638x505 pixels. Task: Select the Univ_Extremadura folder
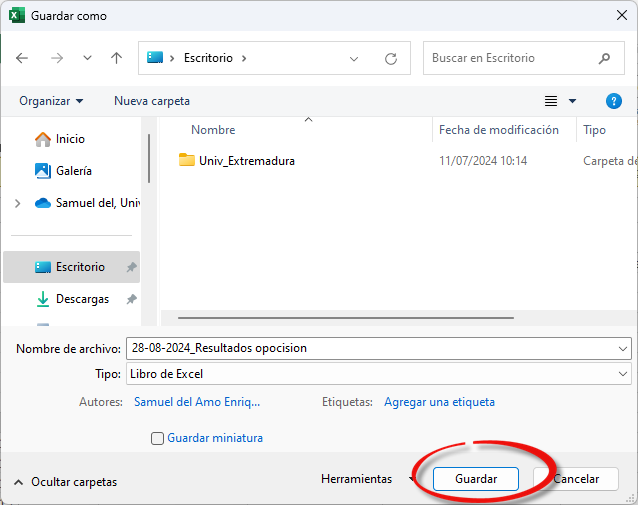pos(237,161)
